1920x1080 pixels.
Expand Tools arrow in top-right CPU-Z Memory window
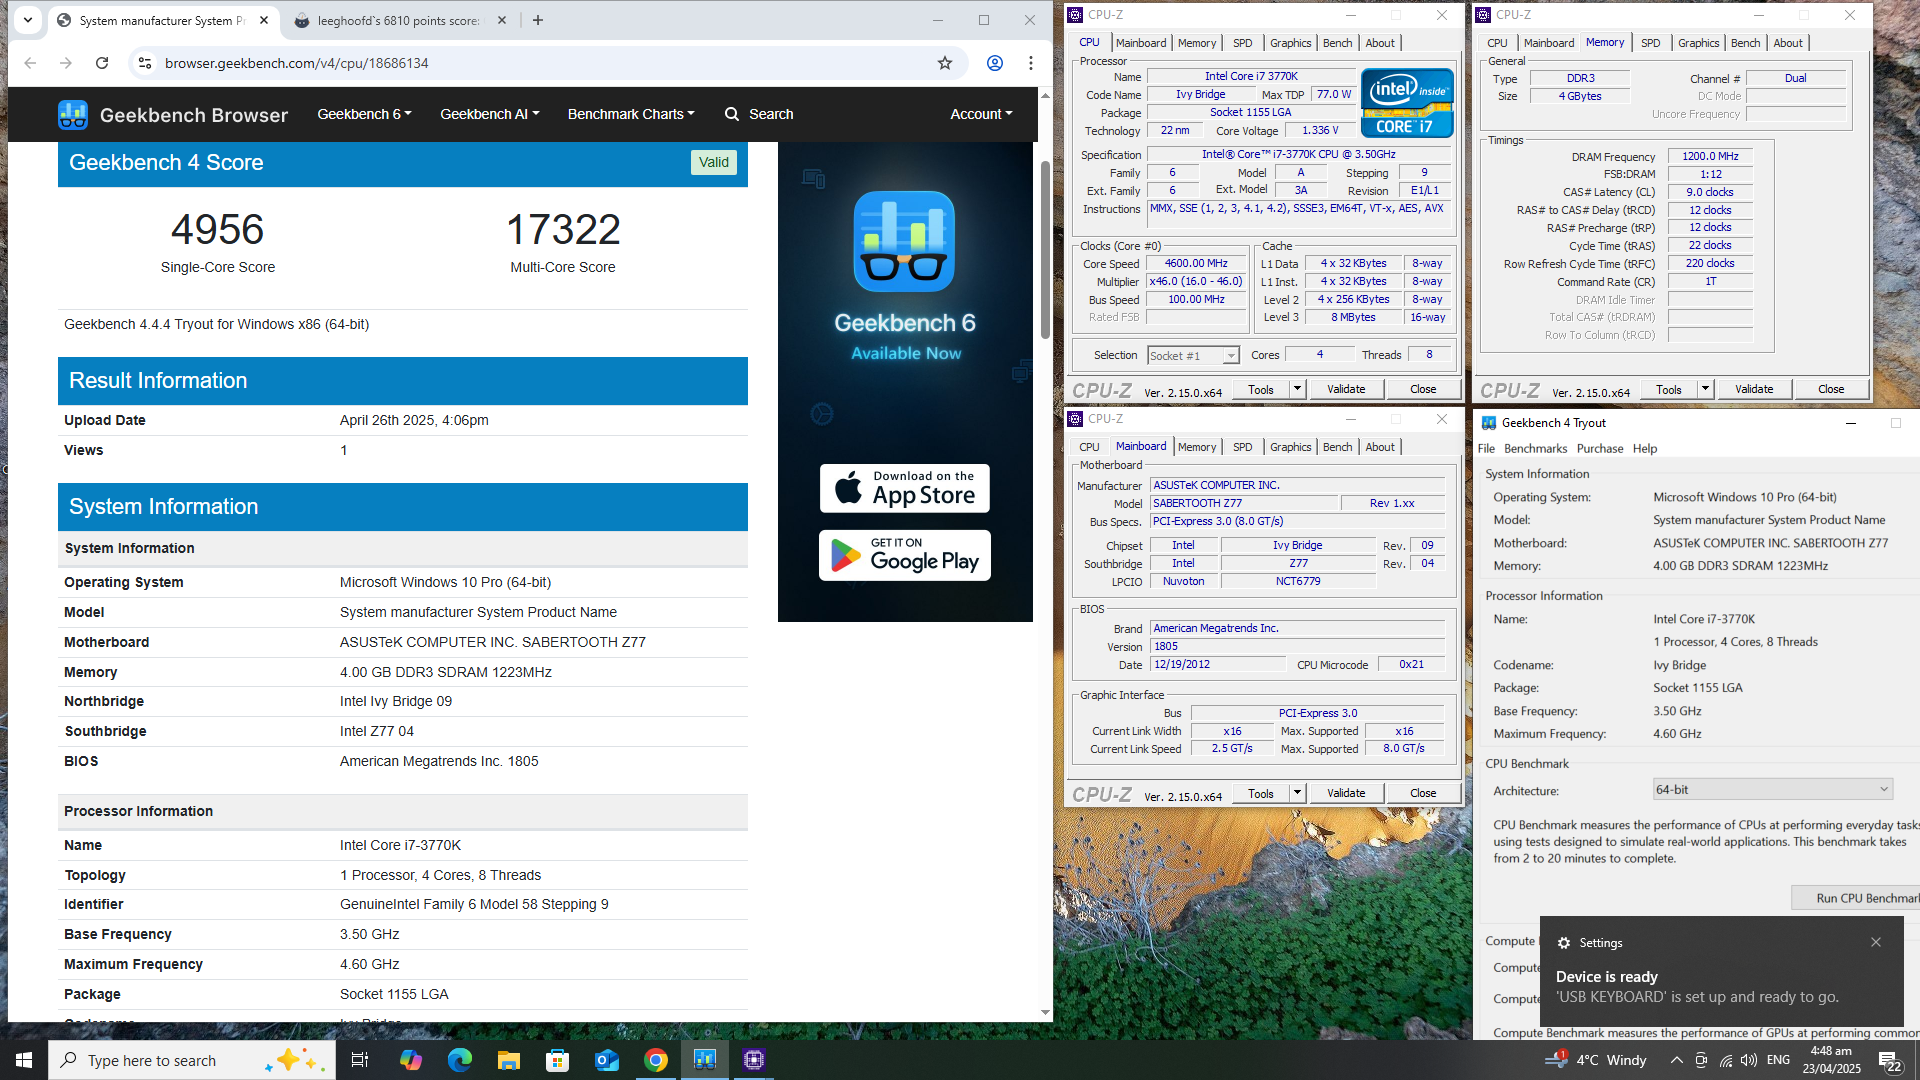click(x=1705, y=389)
